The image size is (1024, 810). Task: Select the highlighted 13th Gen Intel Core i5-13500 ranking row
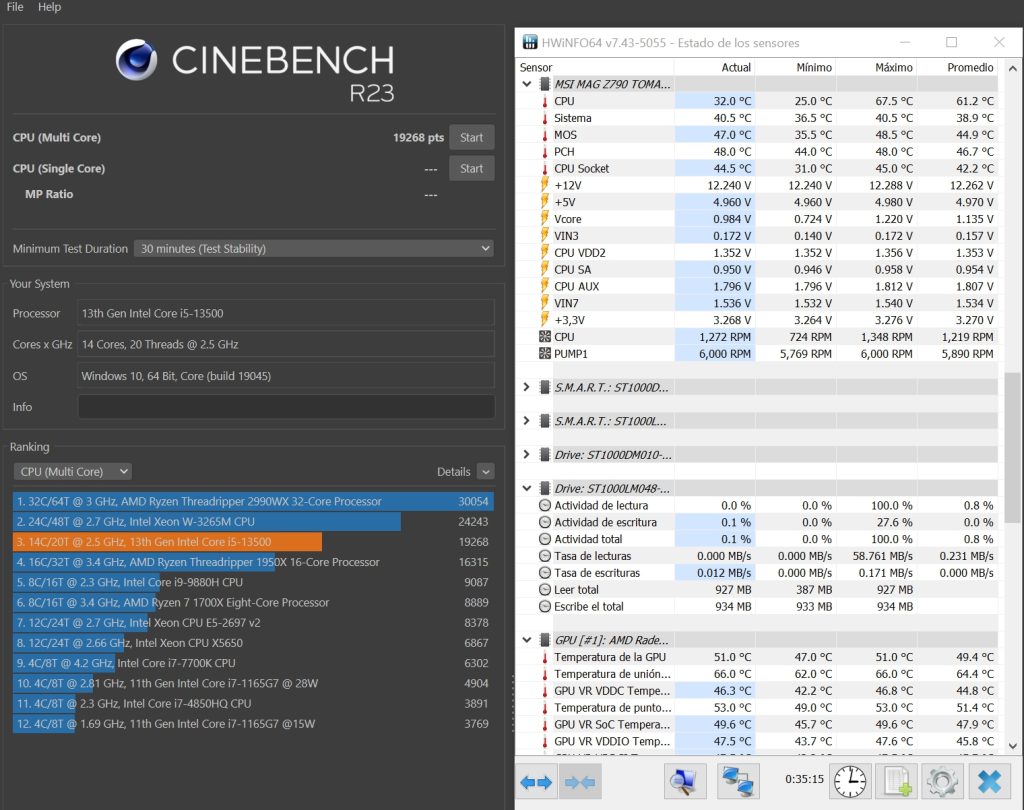pyautogui.click(x=253, y=542)
